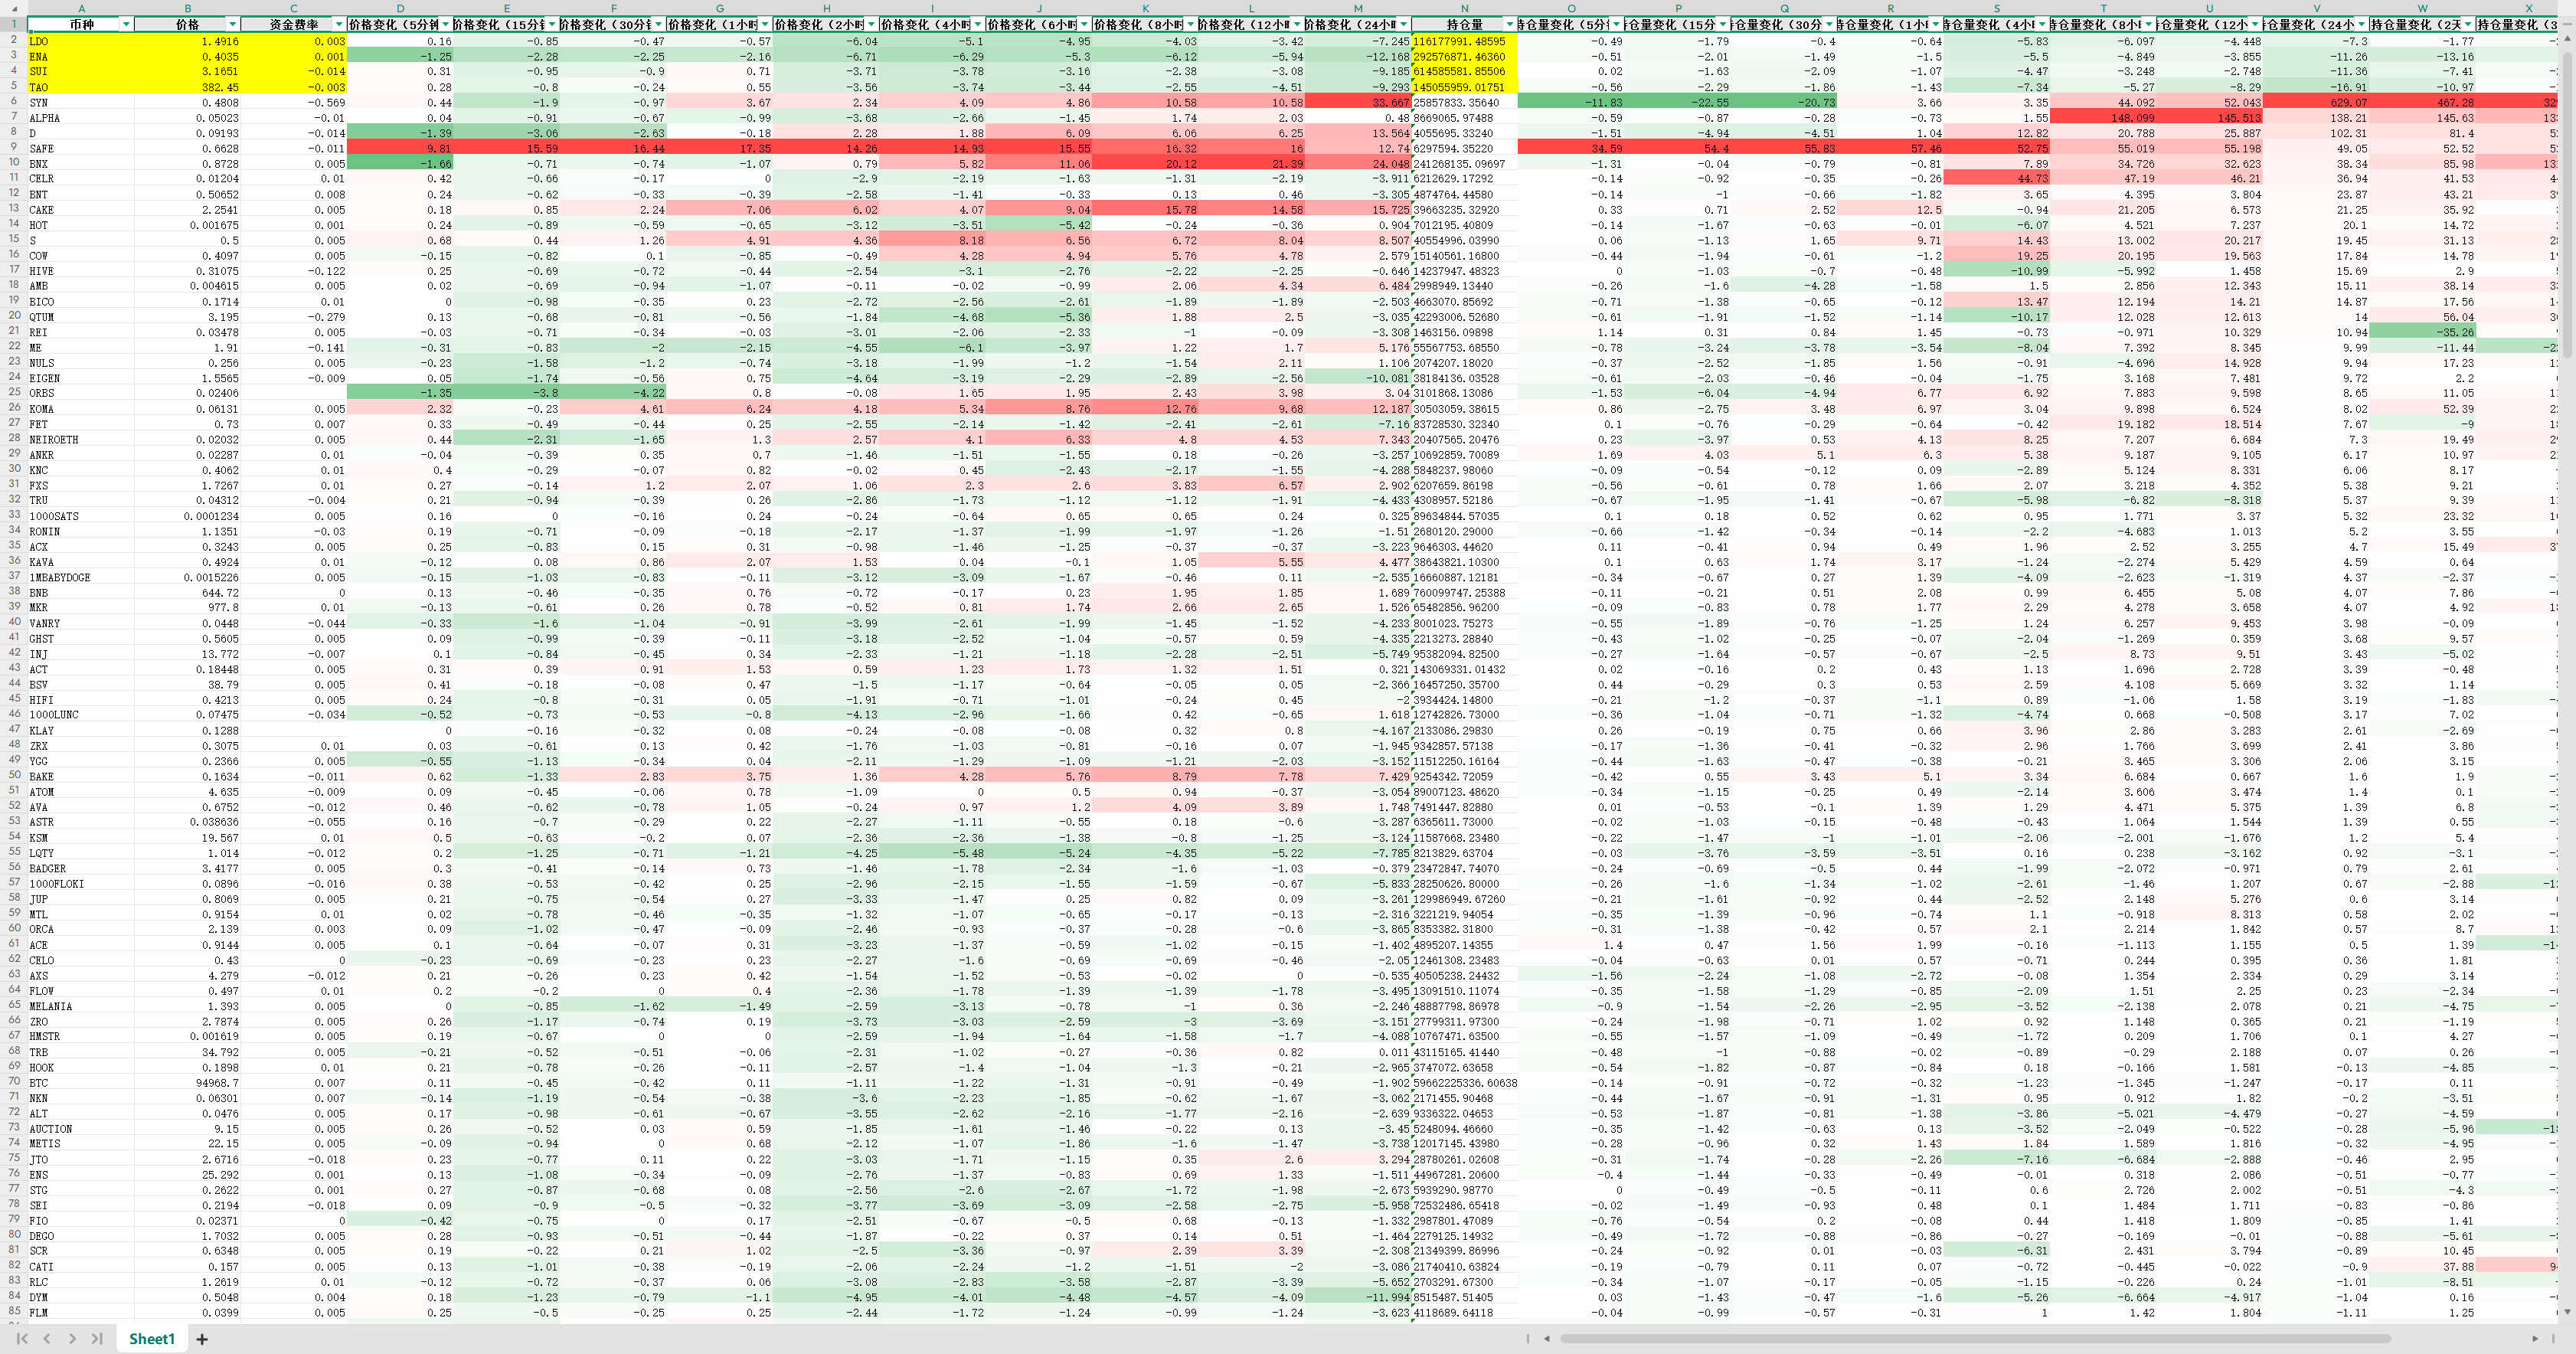Click horizontal scrollbar left arrow

pyautogui.click(x=1547, y=1338)
